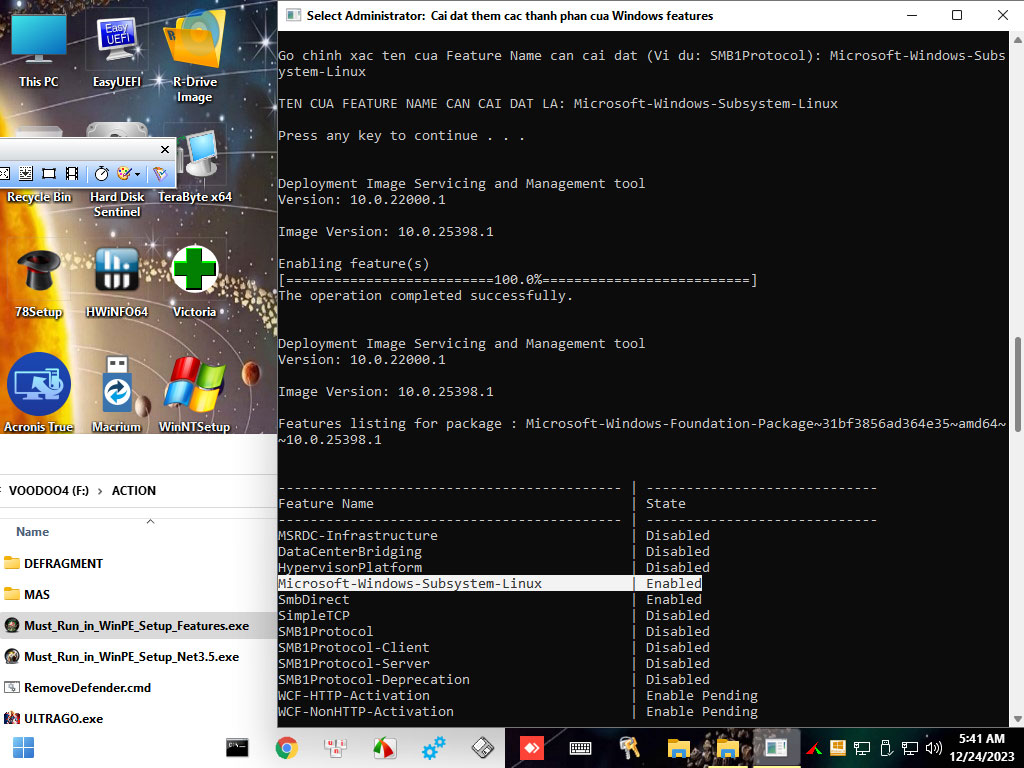The height and width of the screenshot is (768, 1024).
Task: Open WinNTSetup desktop shortcut
Action: (x=195, y=392)
